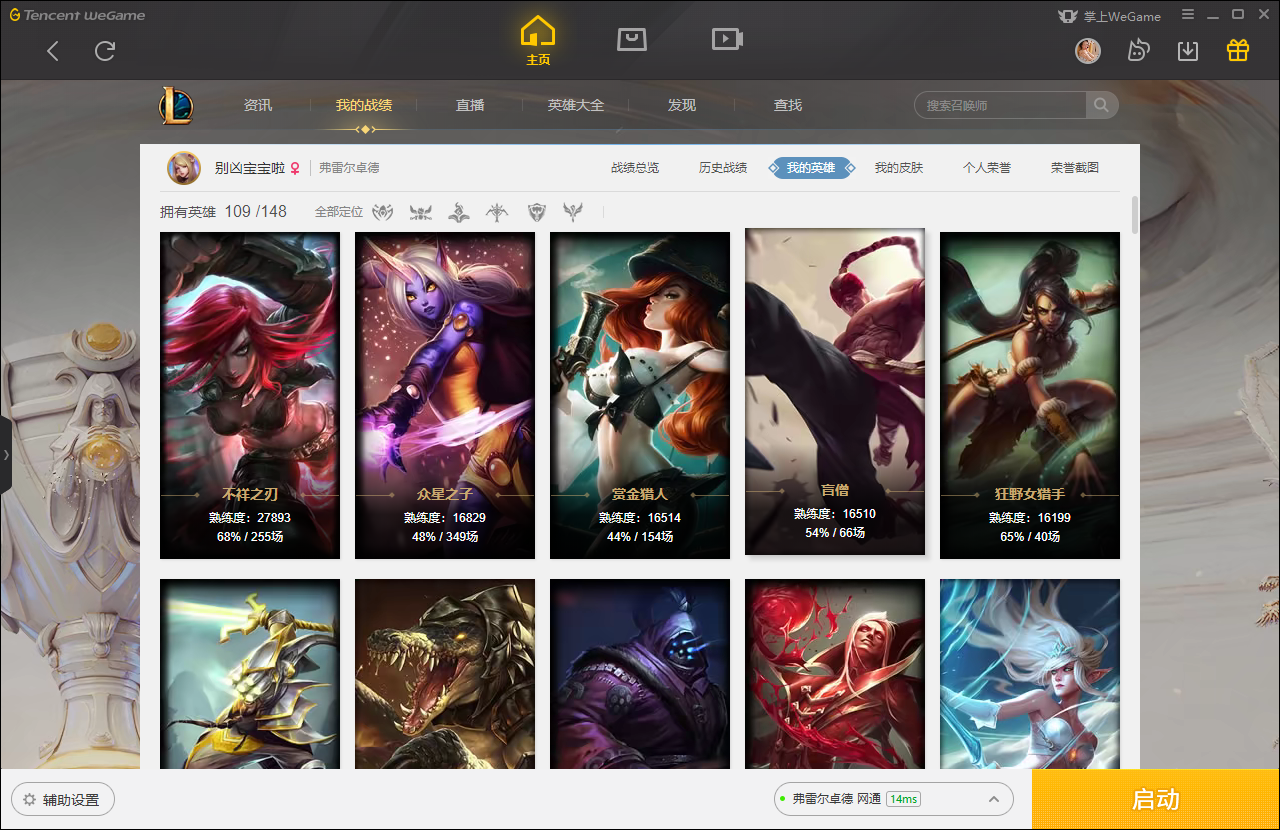This screenshot has height=830, width=1280.
Task: Open the 不祥之刃 hero card
Action: 250,396
